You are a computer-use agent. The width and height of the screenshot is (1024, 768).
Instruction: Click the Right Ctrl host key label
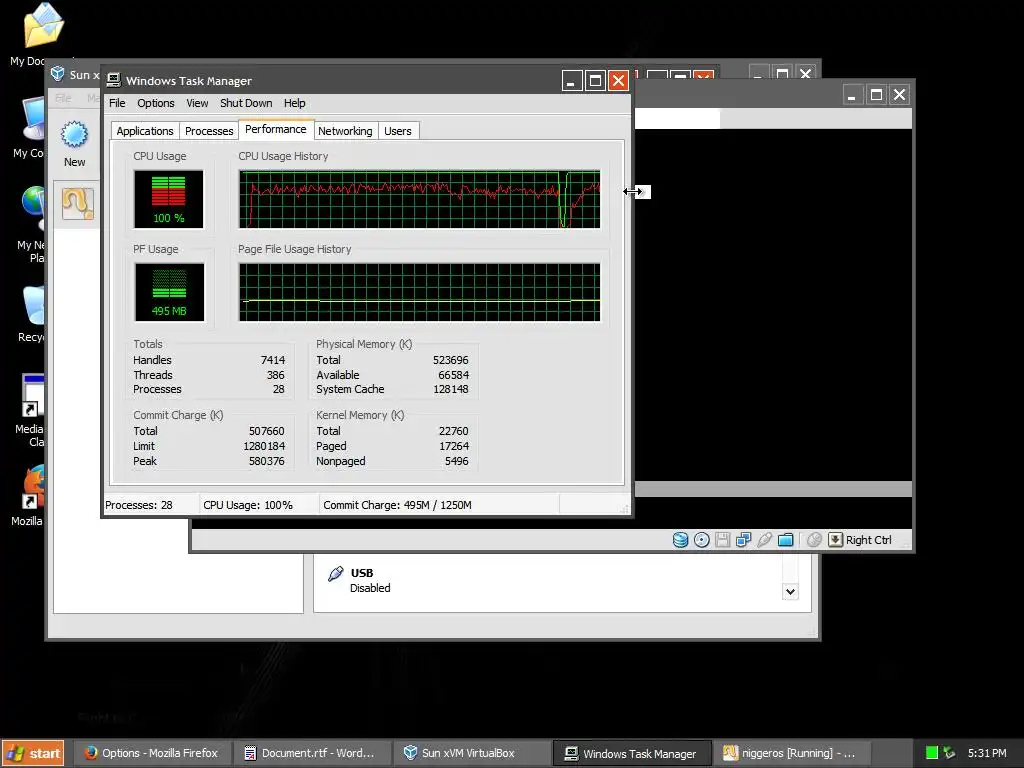pos(869,540)
